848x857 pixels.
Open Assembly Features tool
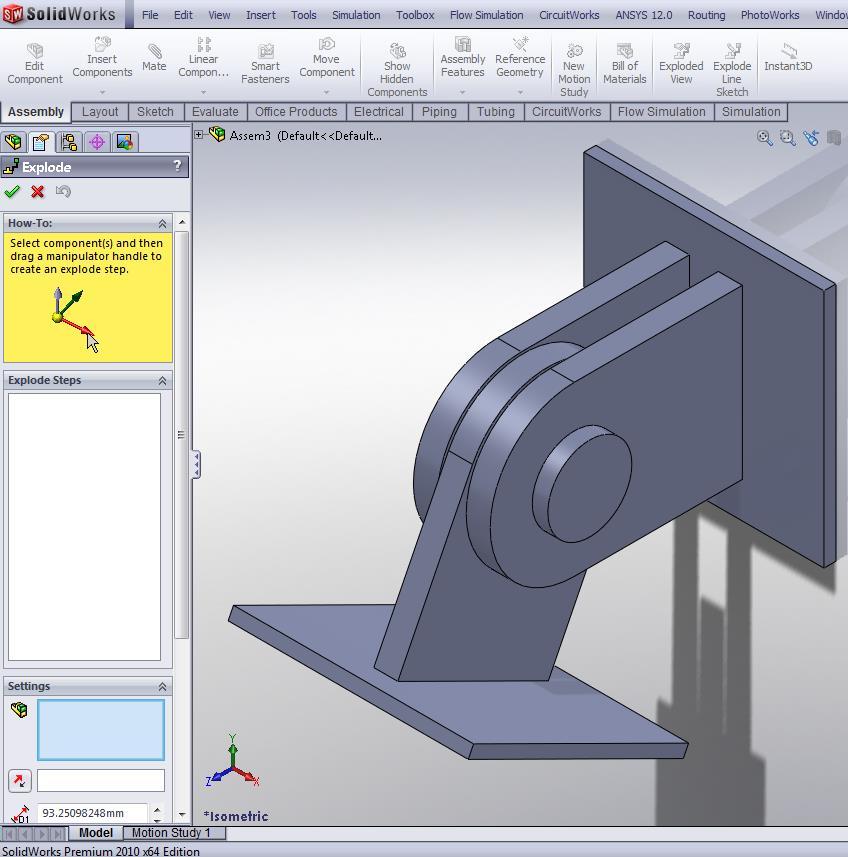[463, 57]
